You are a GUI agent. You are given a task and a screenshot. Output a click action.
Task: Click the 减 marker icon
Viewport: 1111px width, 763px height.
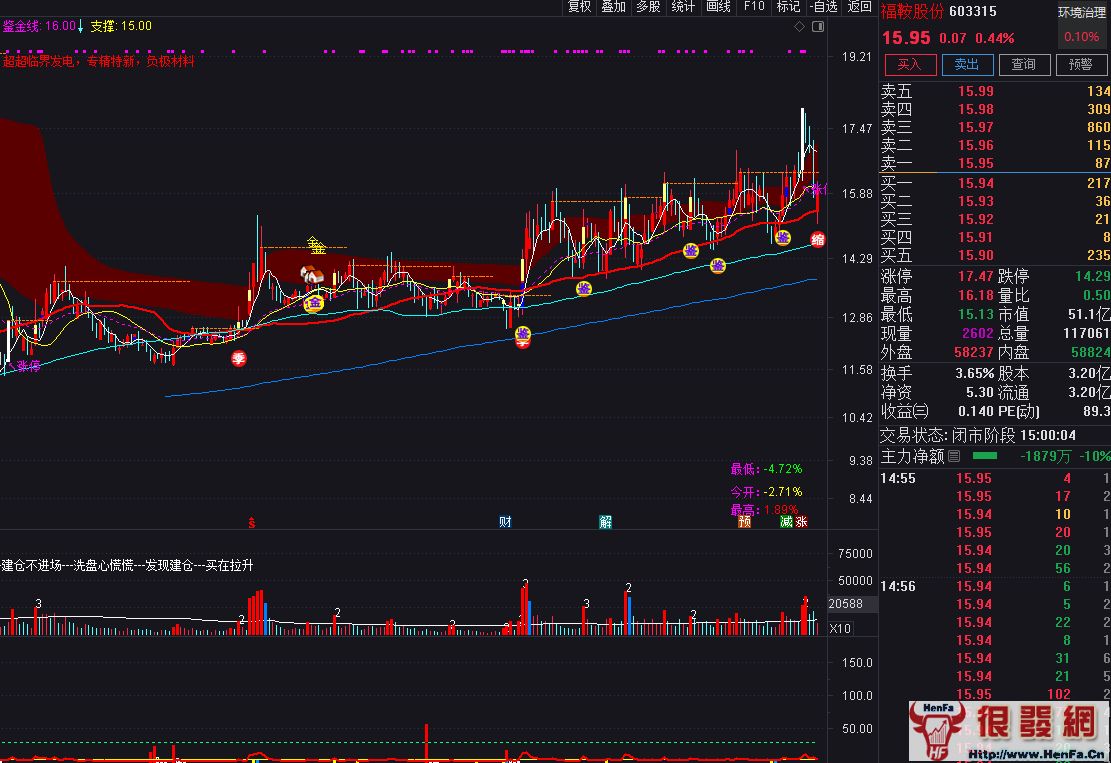(x=786, y=522)
